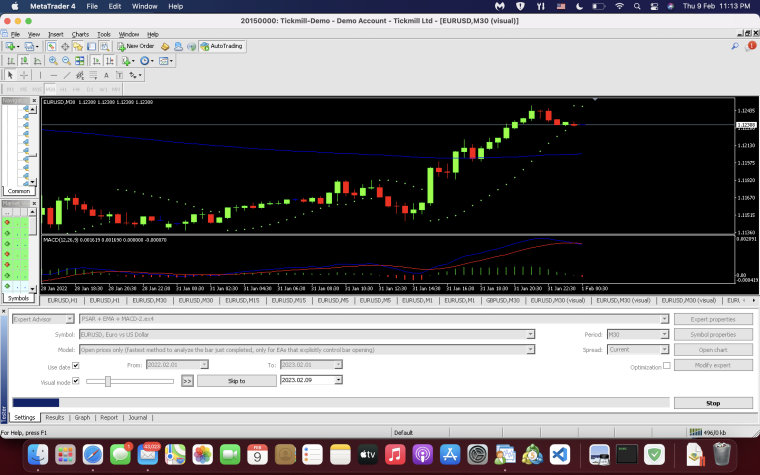Select the Crosshair tool
Image resolution: width=760 pixels, height=475 pixels.
[24, 75]
